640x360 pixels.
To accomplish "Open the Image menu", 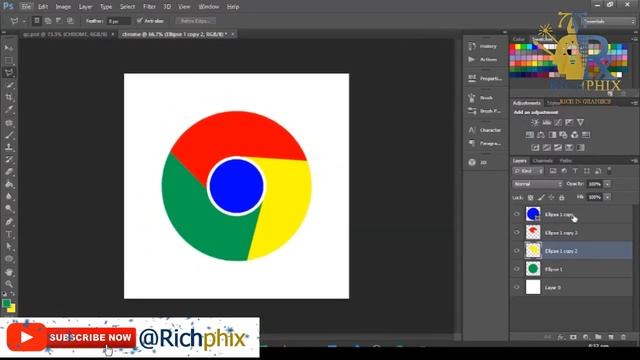I will pos(63,7).
